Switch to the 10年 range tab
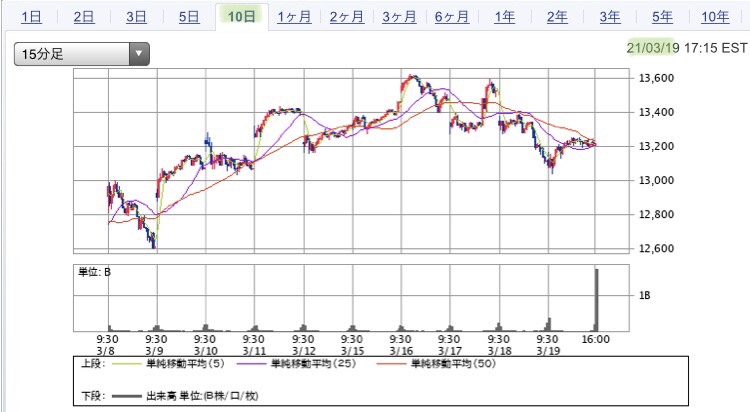The height and width of the screenshot is (412, 750). tap(715, 17)
